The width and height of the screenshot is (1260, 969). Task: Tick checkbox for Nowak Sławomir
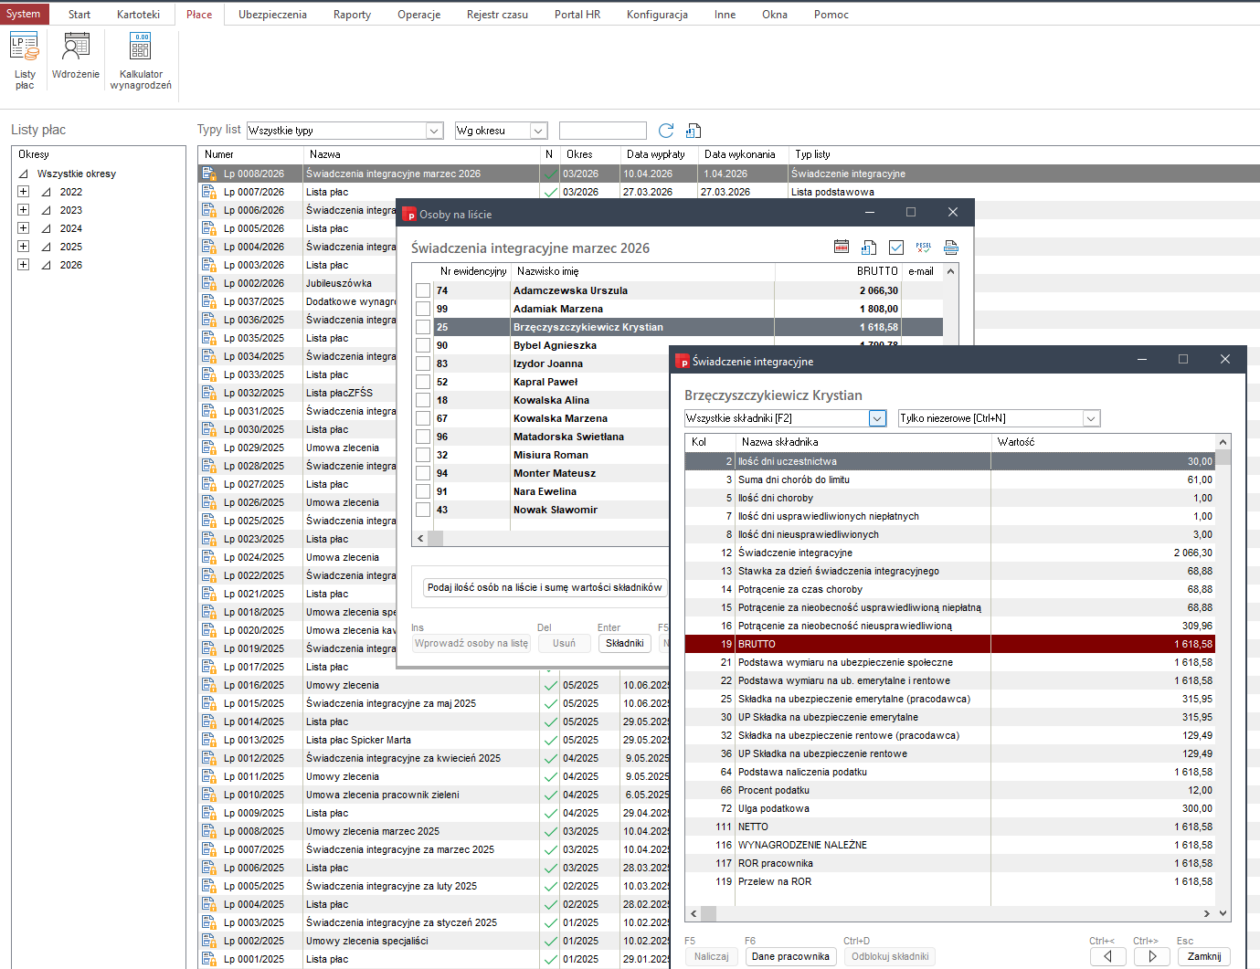[423, 510]
